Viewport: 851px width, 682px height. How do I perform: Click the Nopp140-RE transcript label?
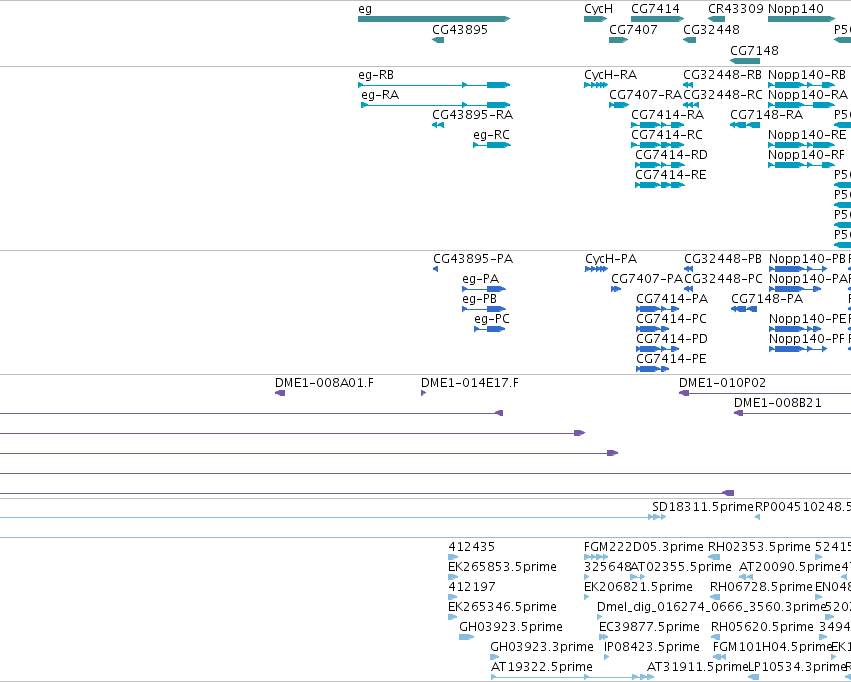pyautogui.click(x=807, y=135)
